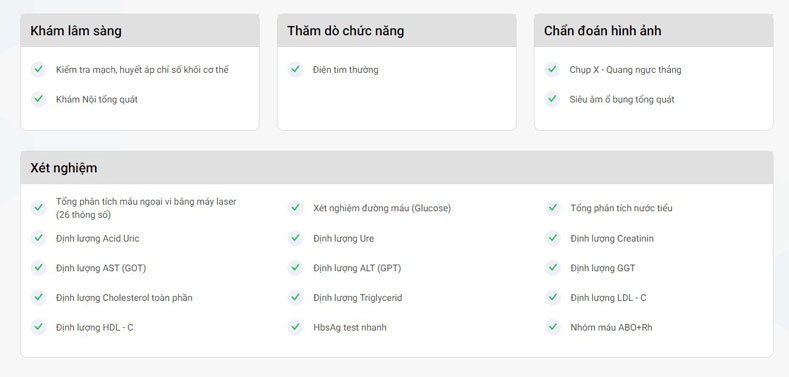Click Xét nghiệm đường máu (Glucose) text

point(382,208)
